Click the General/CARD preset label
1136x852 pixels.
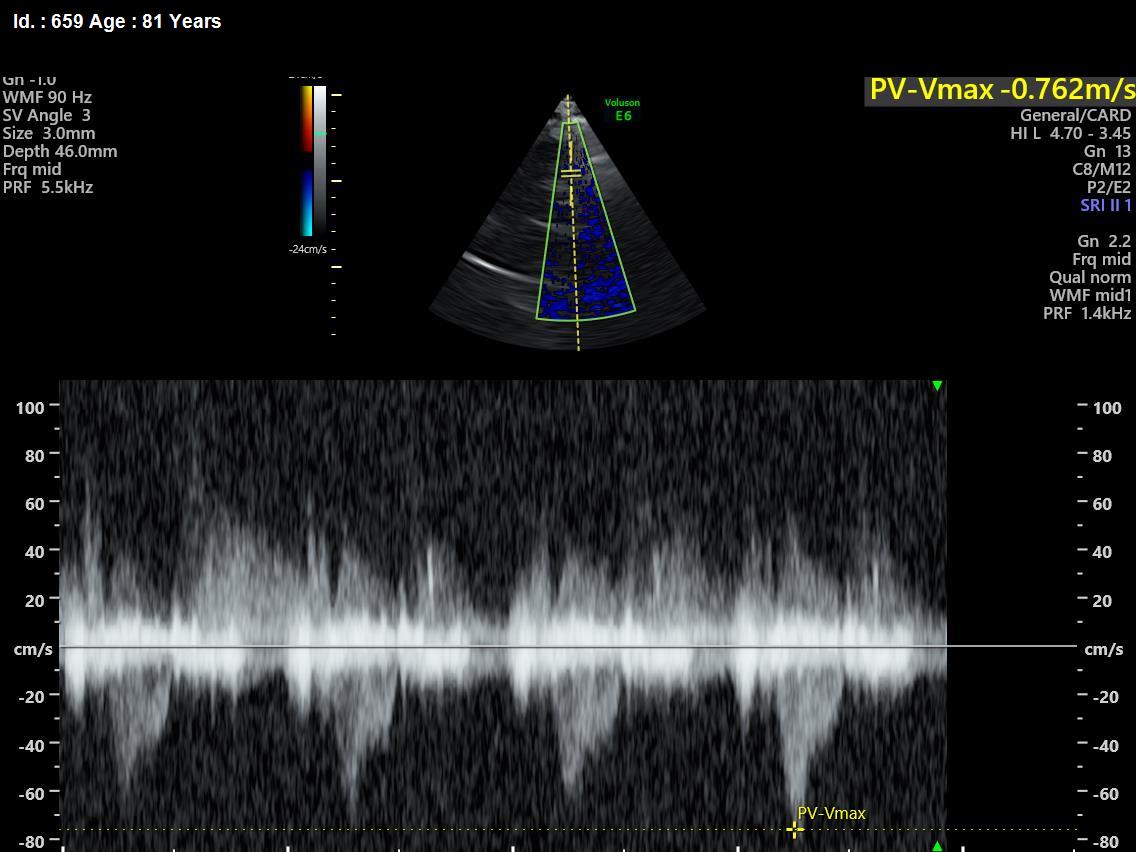(1075, 115)
